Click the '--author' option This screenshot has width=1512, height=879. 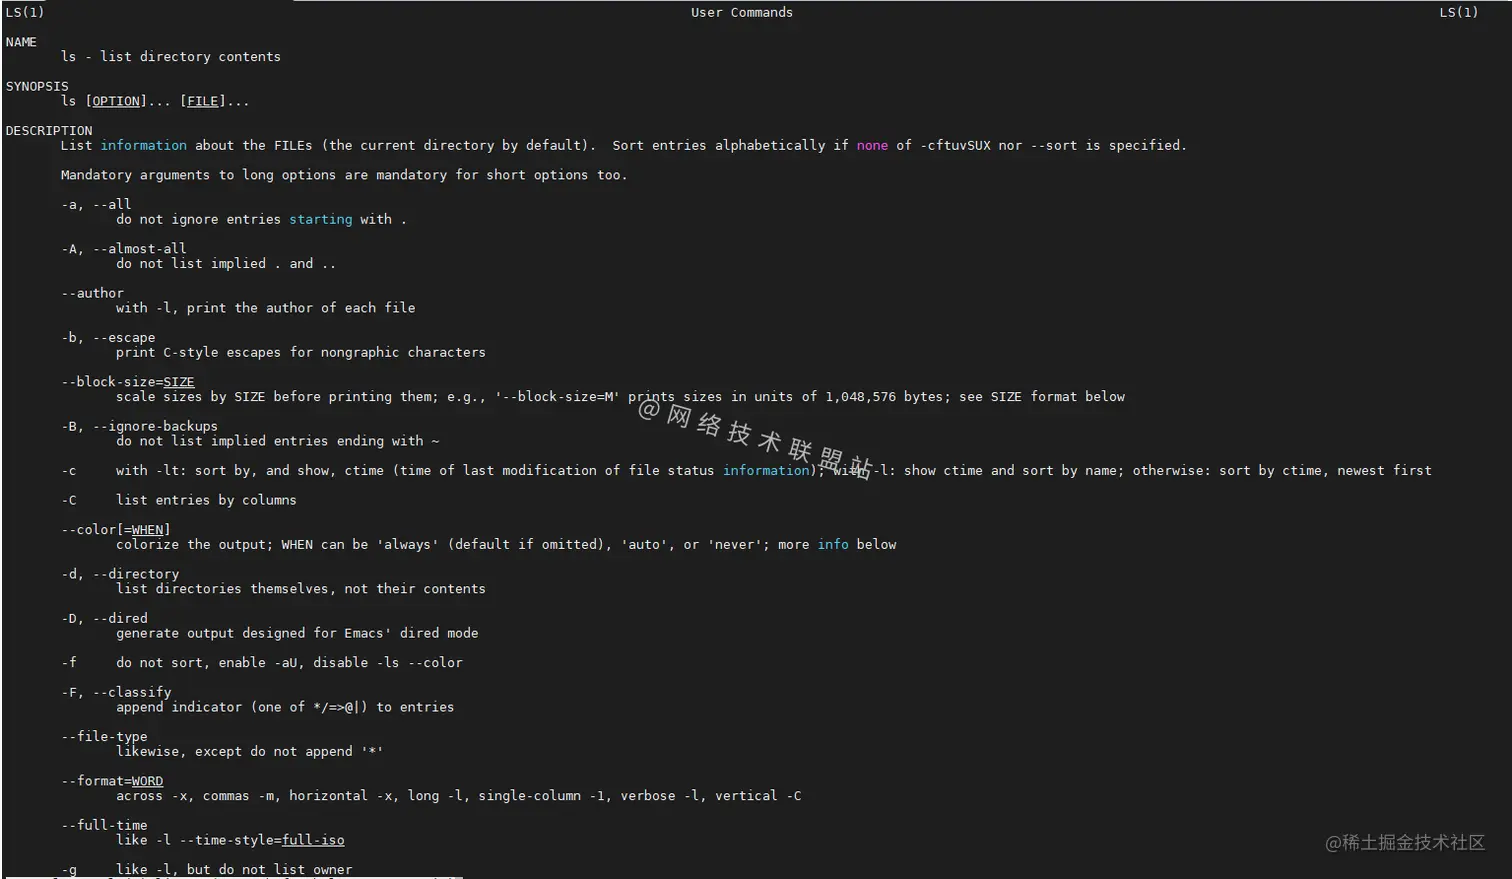click(x=92, y=293)
